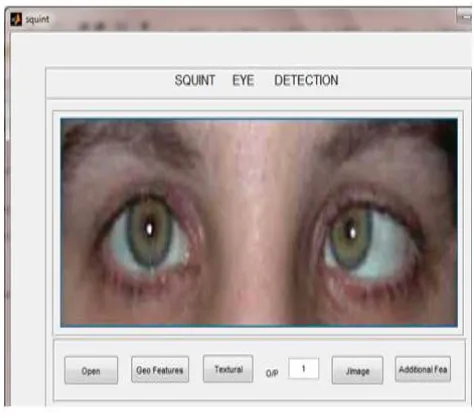This screenshot has height=418, width=474.
Task: Click the squint window title text
Action: tap(37, 20)
